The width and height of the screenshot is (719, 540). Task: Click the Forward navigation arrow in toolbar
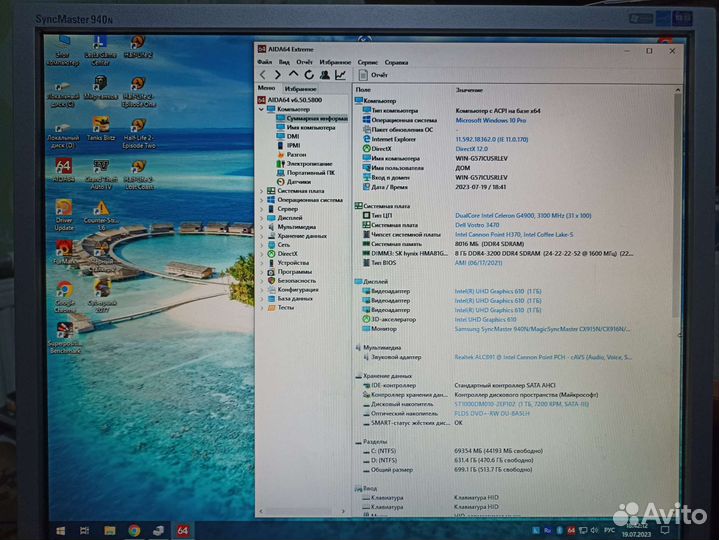(x=278, y=75)
